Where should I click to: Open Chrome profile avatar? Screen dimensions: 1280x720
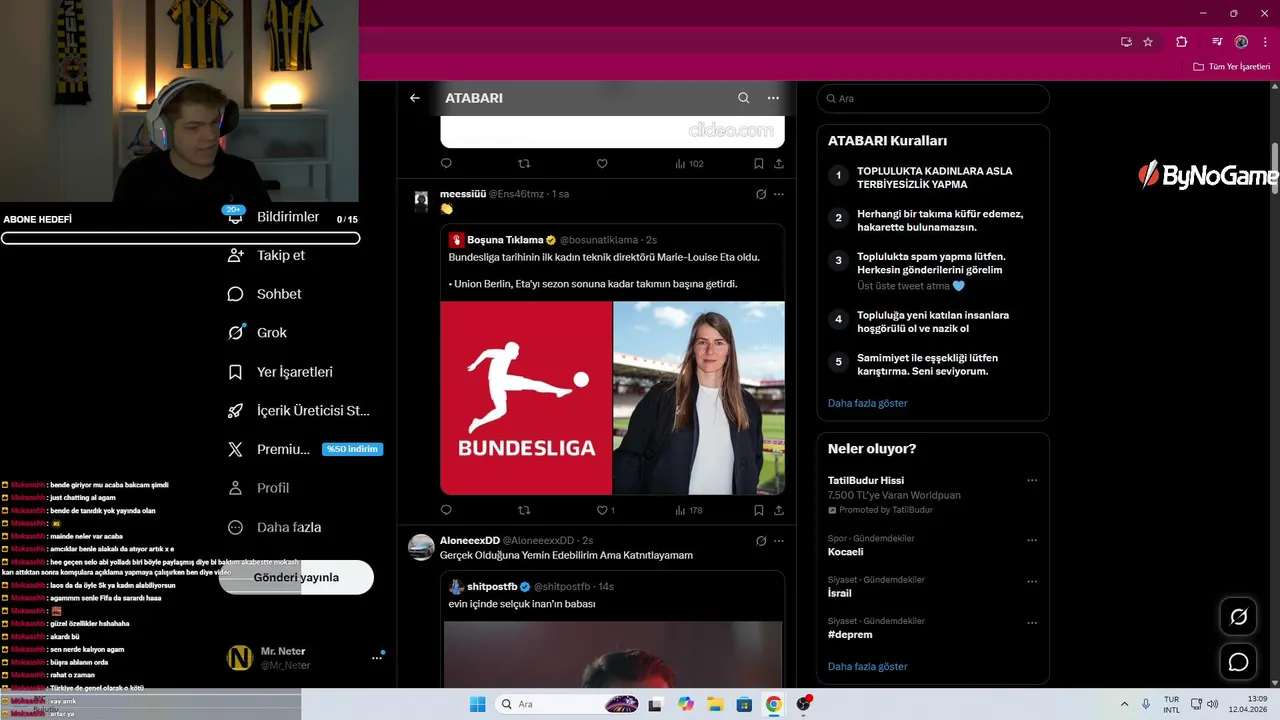pos(1242,42)
